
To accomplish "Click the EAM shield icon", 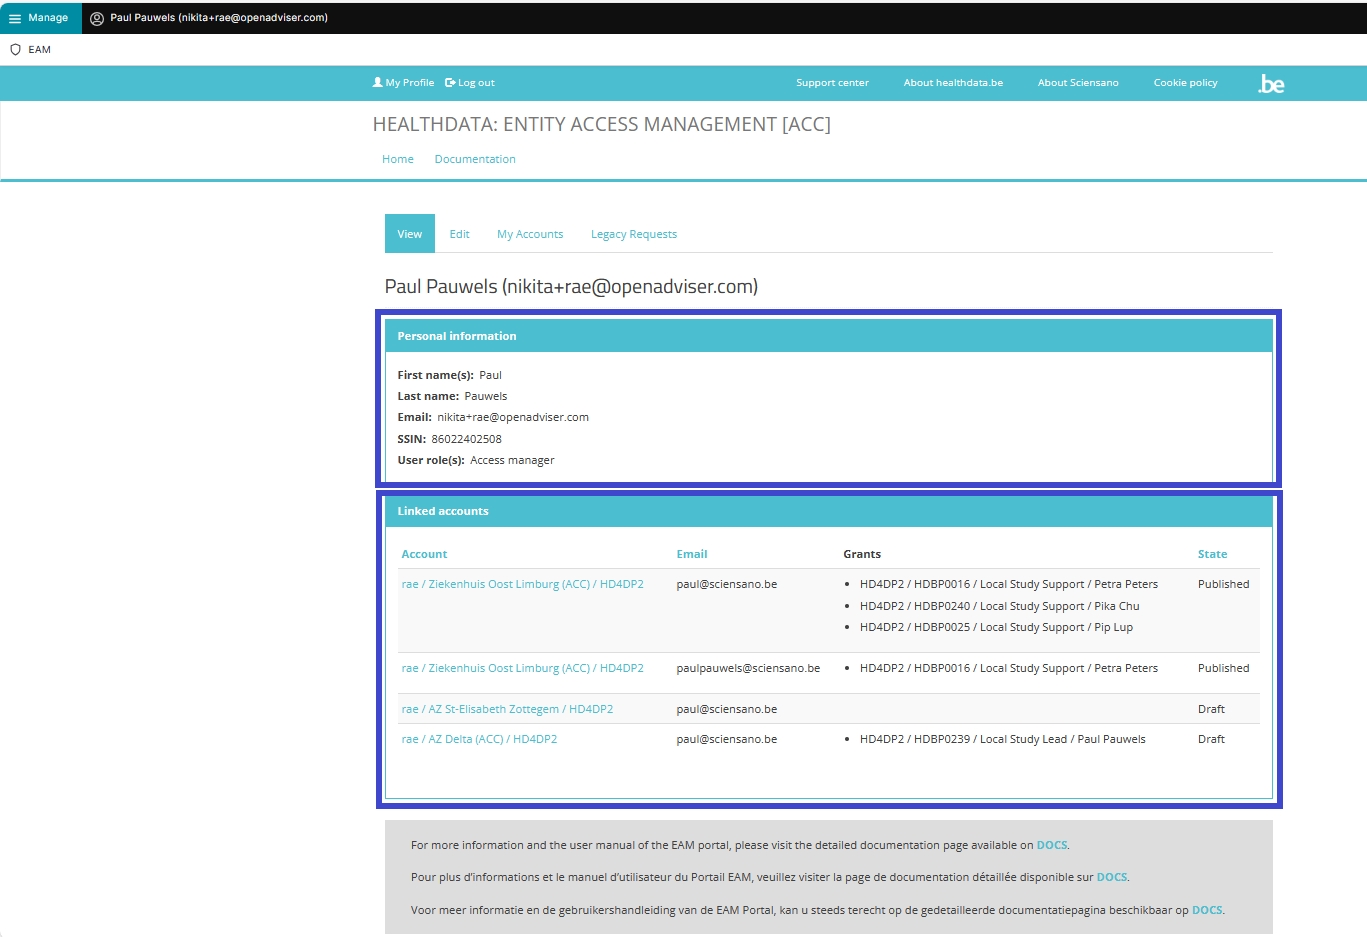I will tap(15, 49).
